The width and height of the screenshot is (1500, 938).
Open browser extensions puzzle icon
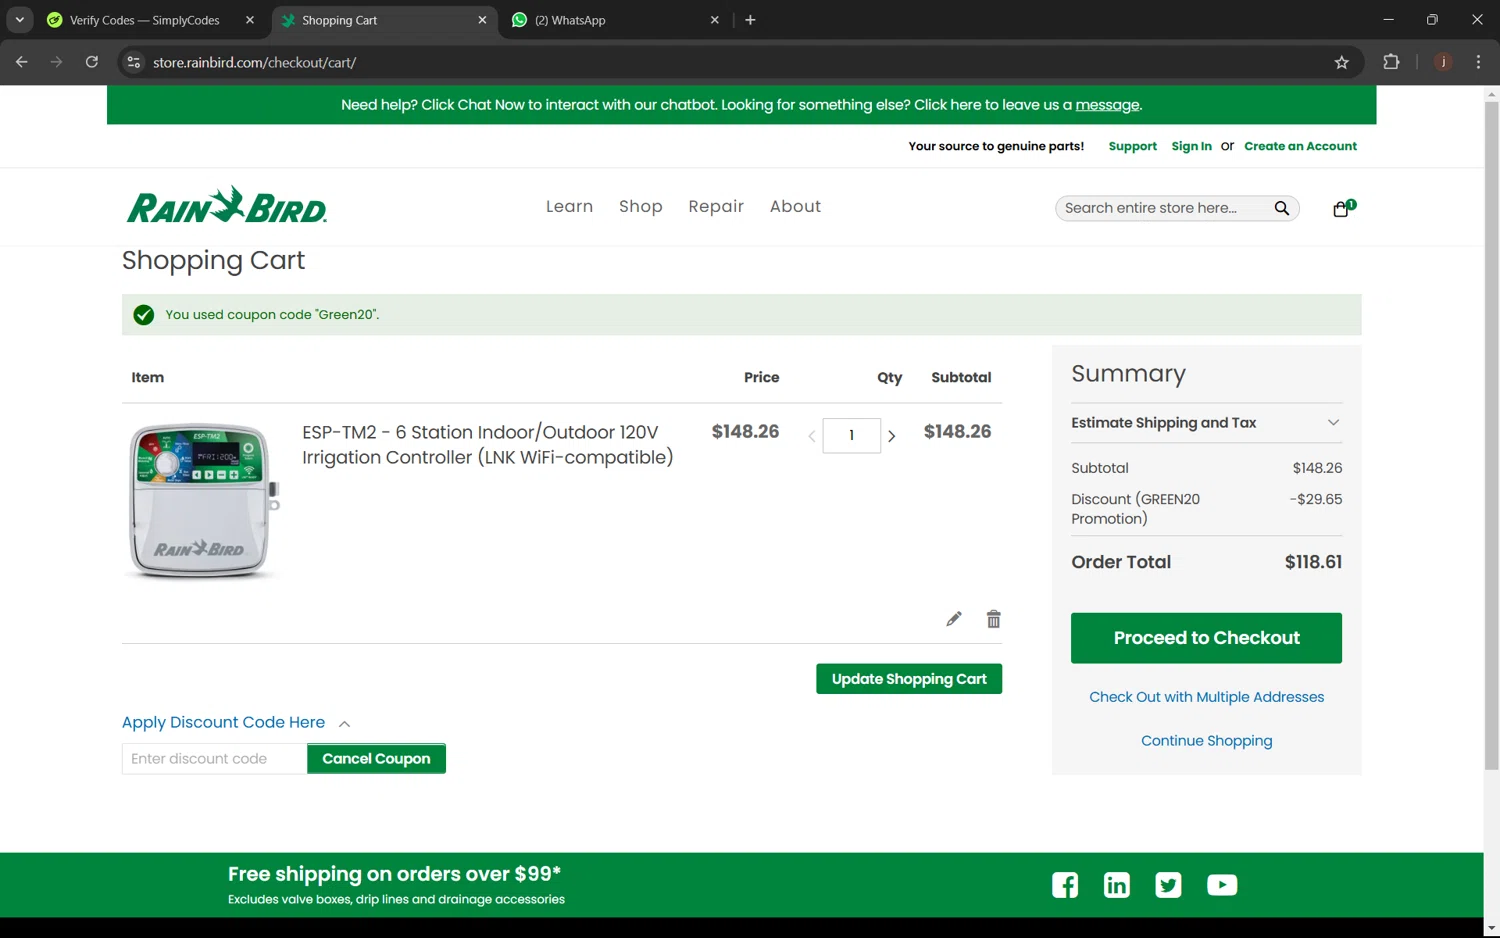pyautogui.click(x=1391, y=62)
